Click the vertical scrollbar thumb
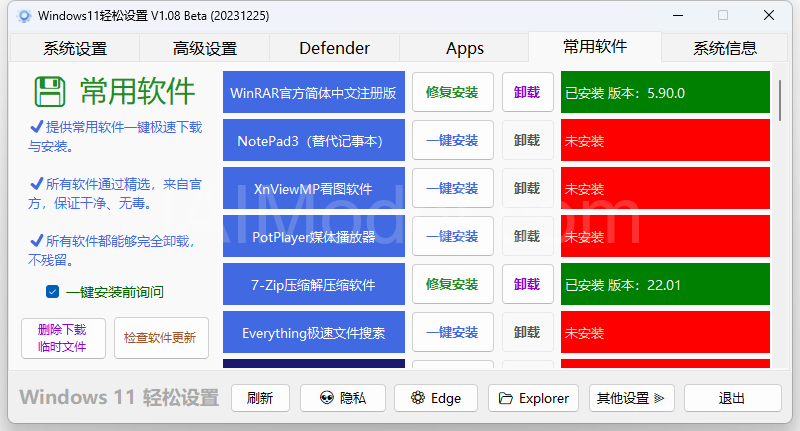This screenshot has width=800, height=431. 780,100
